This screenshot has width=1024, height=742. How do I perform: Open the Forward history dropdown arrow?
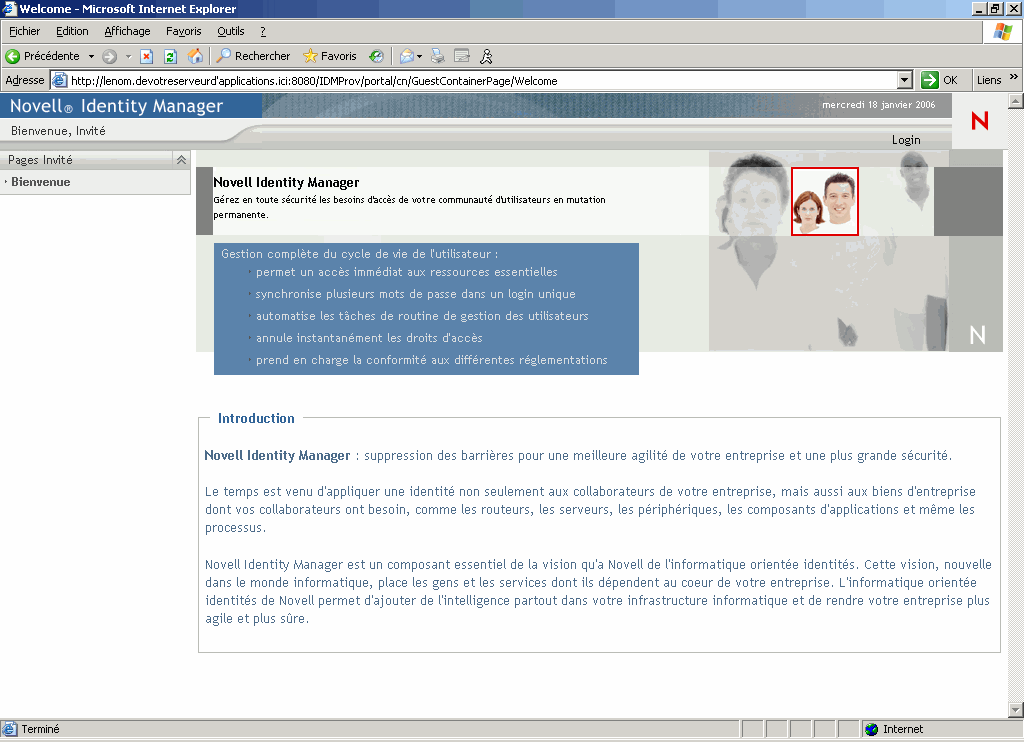[x=129, y=56]
